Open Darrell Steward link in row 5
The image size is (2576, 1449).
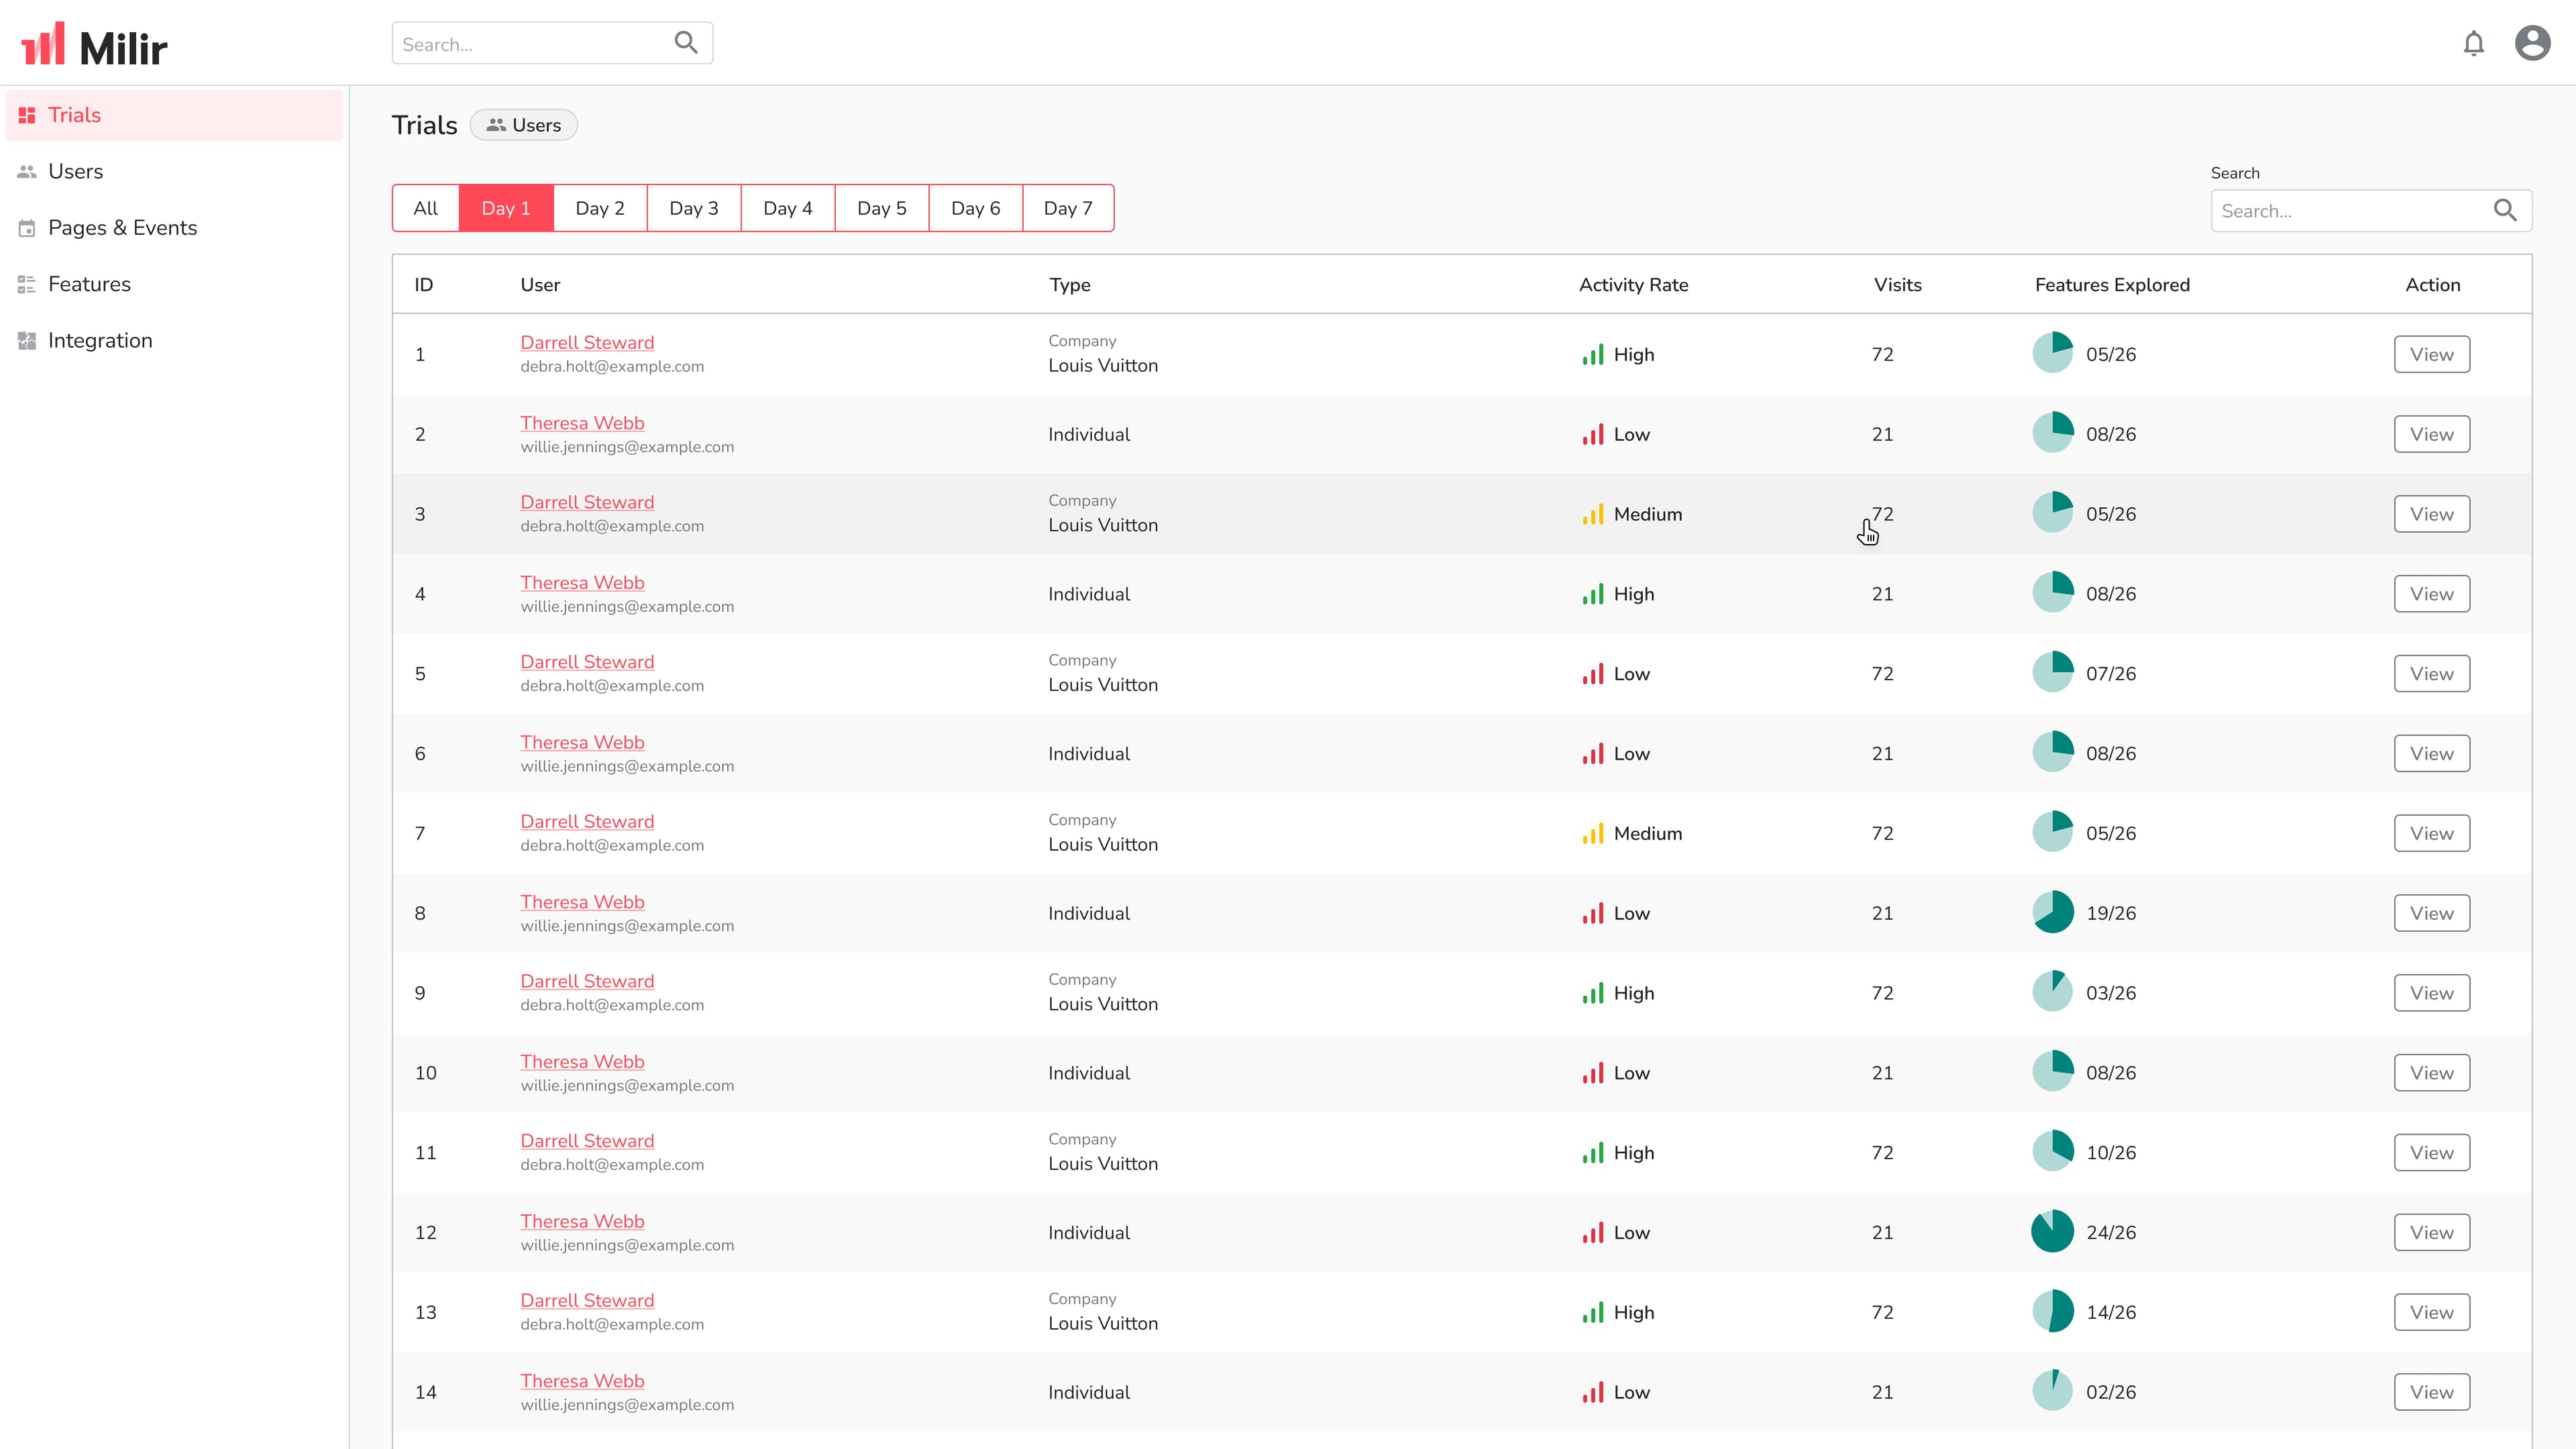587,662
